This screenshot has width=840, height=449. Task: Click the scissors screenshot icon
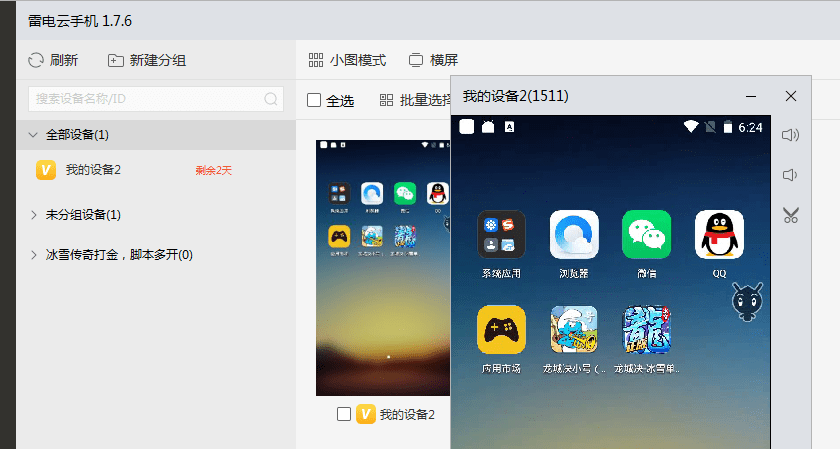791,215
